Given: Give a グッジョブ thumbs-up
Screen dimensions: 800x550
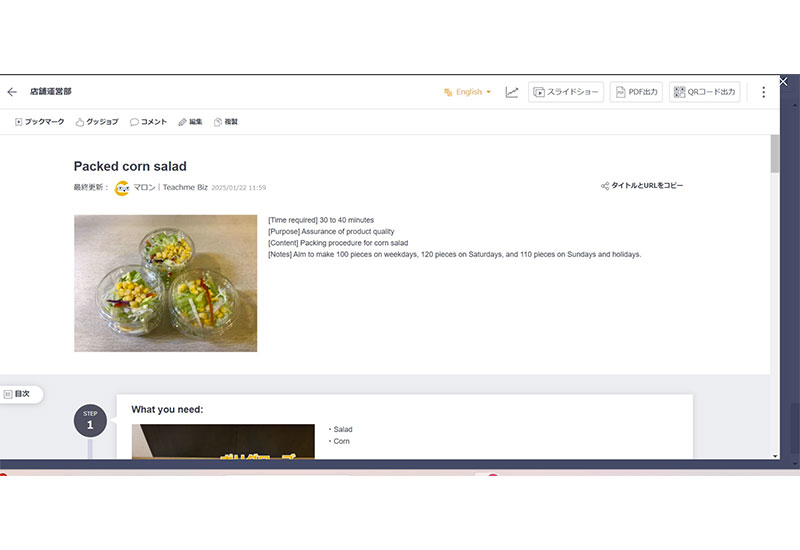Looking at the screenshot, I should 96,122.
